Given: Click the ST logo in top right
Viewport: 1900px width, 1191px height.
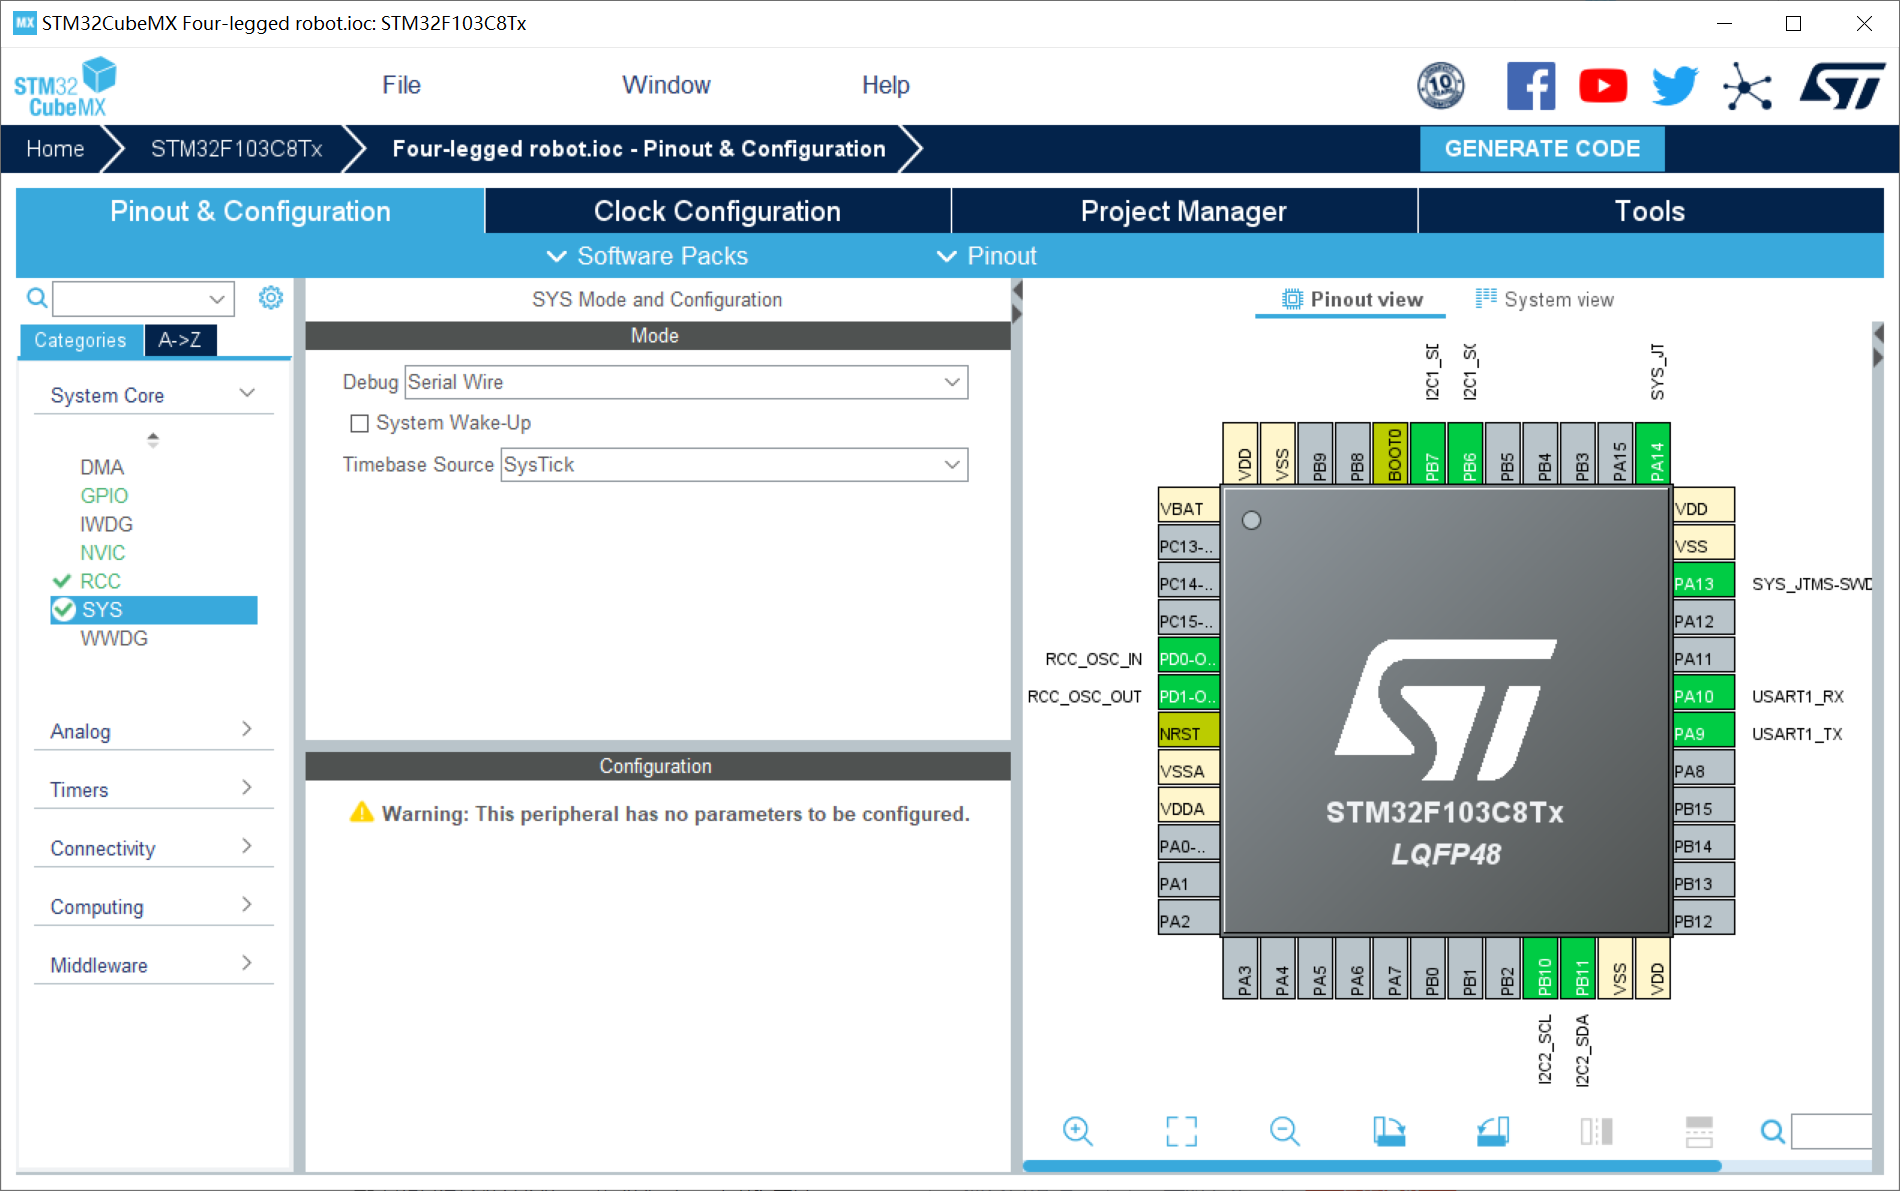Looking at the screenshot, I should [x=1841, y=86].
